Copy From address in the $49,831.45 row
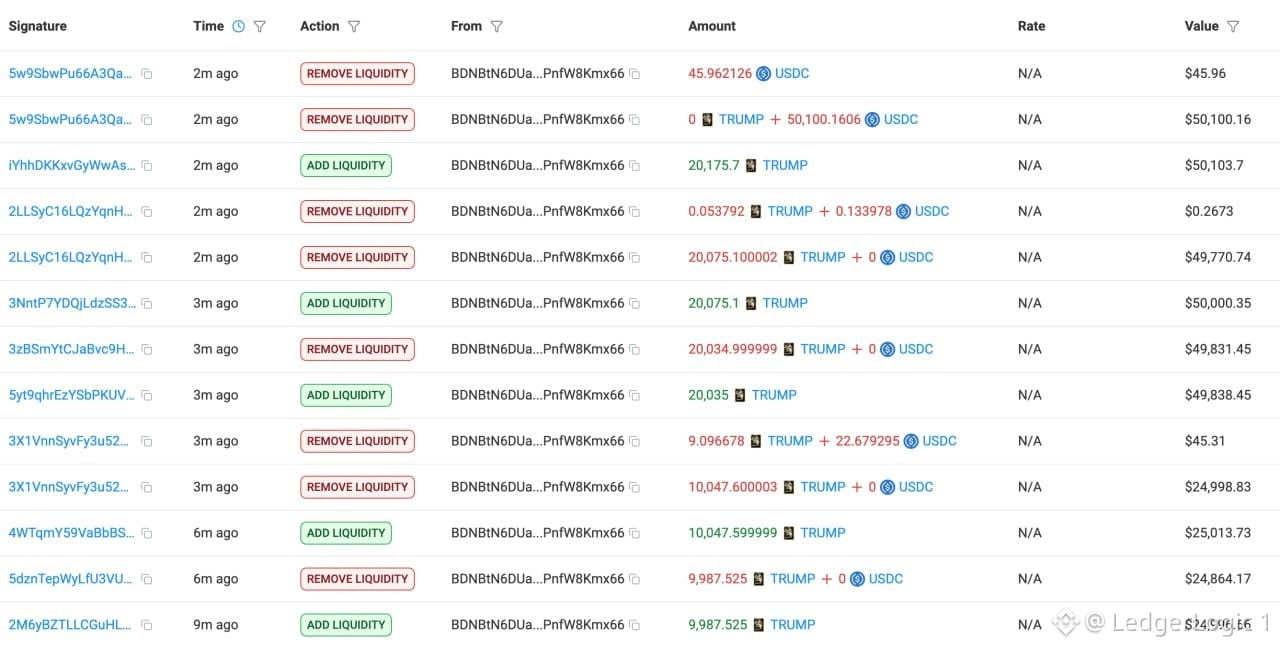Viewport: 1280px width, 647px height. (x=635, y=350)
